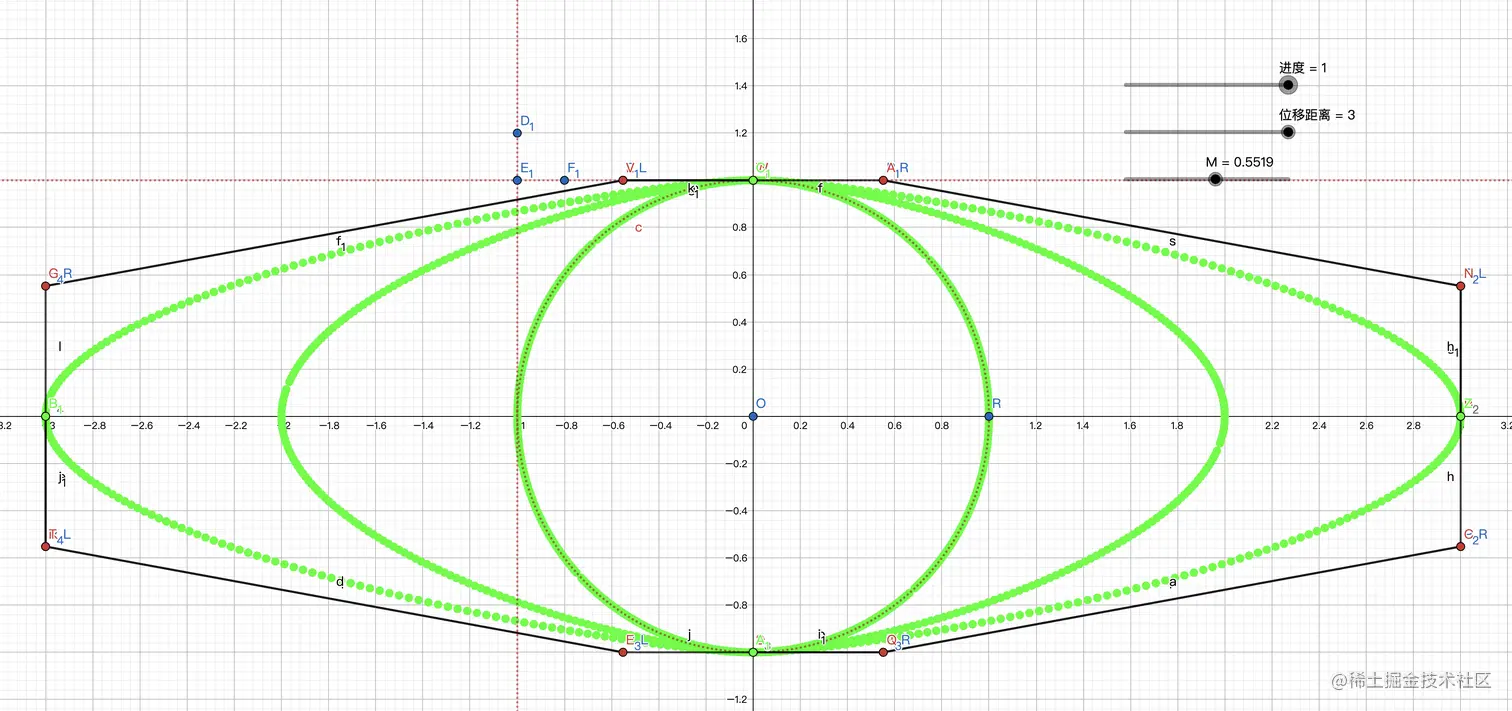Click the segment label l on left side
Screen dimensions: 1512x711
point(60,348)
